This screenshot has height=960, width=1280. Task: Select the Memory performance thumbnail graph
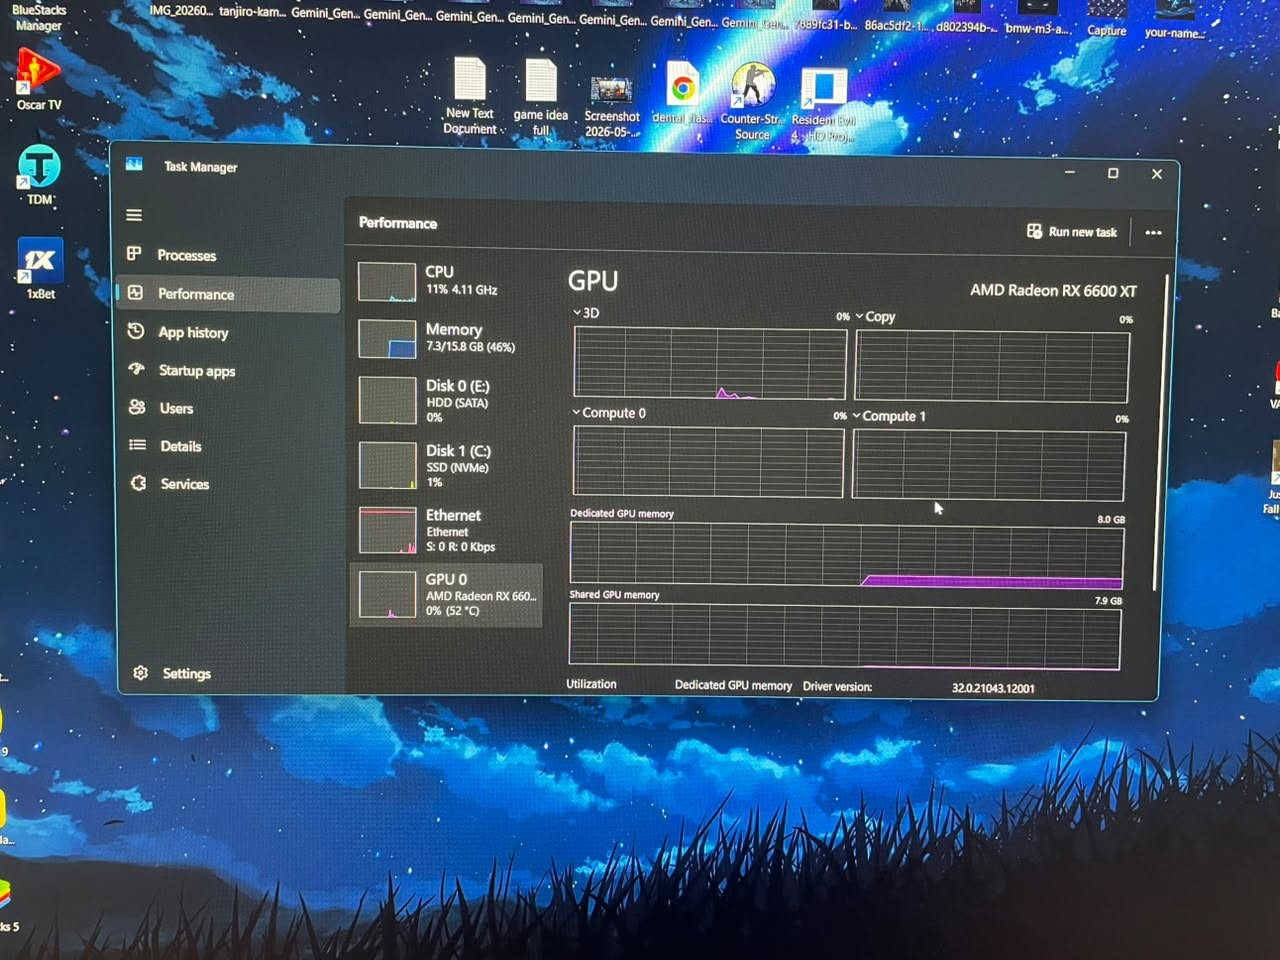387,339
